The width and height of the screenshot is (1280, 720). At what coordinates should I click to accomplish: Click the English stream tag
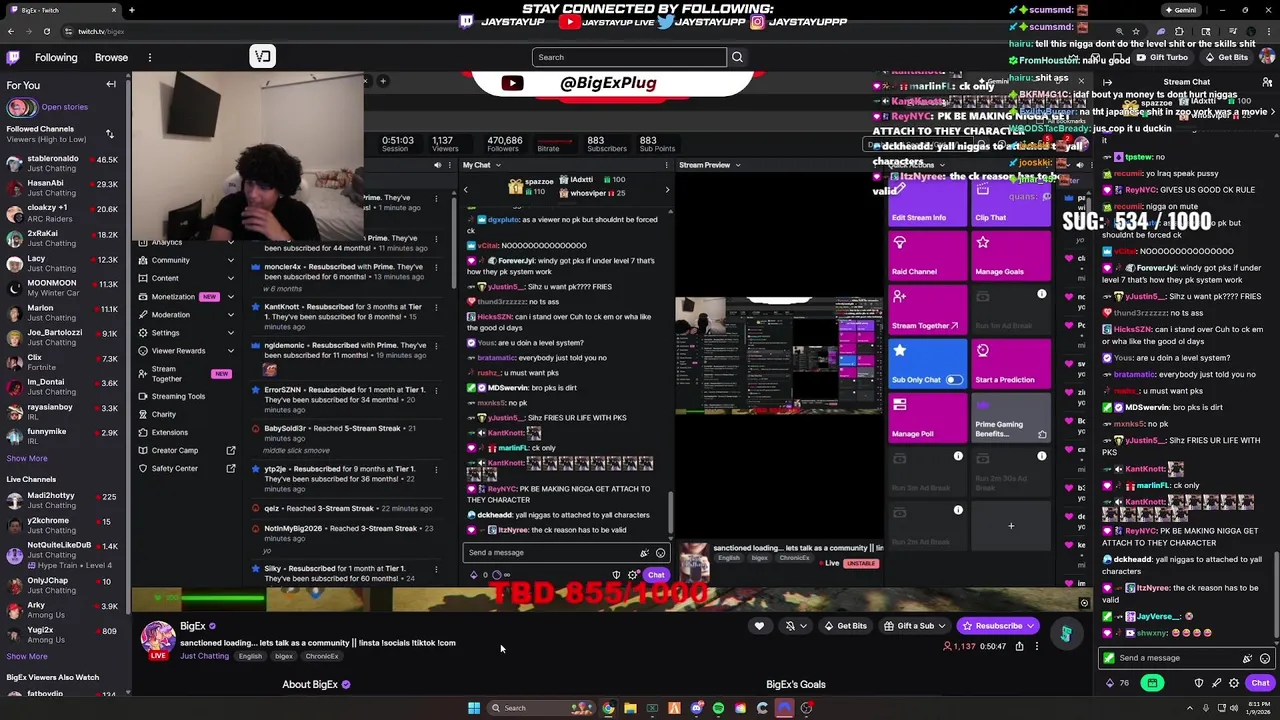coord(250,656)
